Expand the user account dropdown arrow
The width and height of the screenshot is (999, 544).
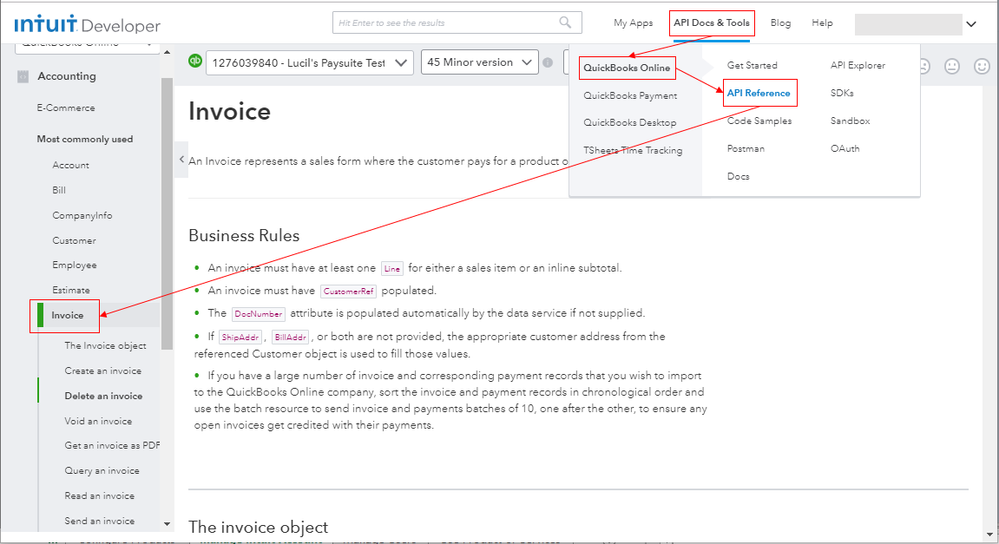click(971, 24)
